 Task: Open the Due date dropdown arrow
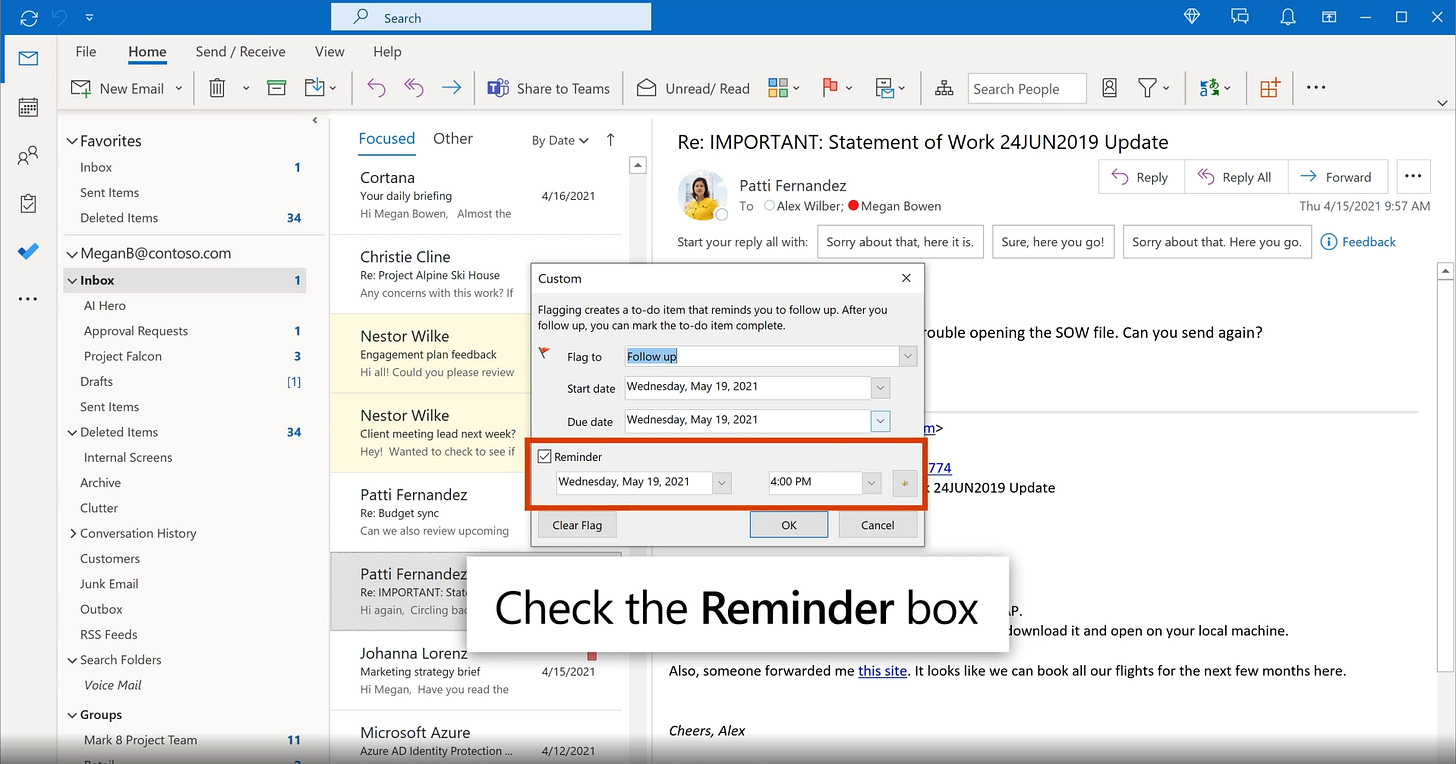coord(880,421)
